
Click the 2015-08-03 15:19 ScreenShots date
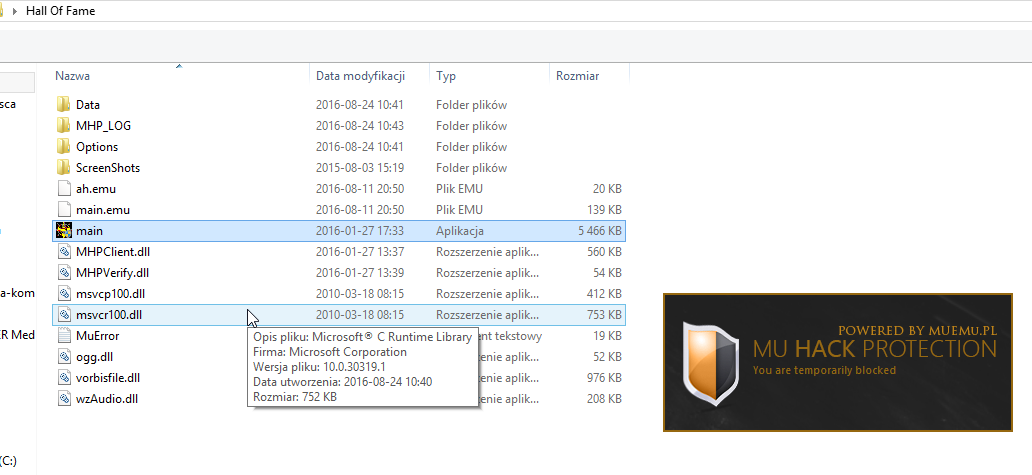pyautogui.click(x=359, y=168)
